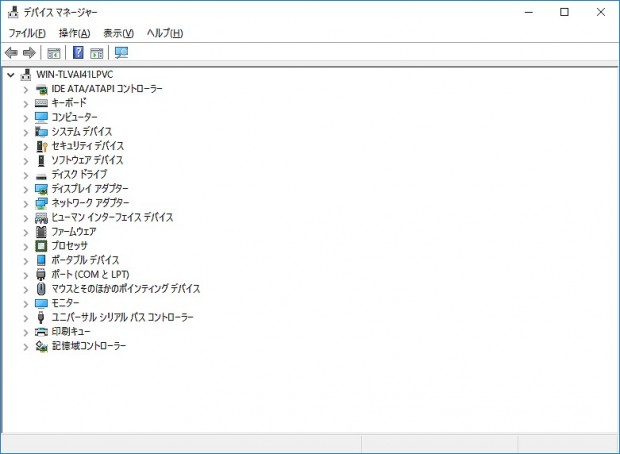The height and width of the screenshot is (454, 620).
Task: Select マウスとそのほかのポインティング デバイス label
Action: [126, 288]
